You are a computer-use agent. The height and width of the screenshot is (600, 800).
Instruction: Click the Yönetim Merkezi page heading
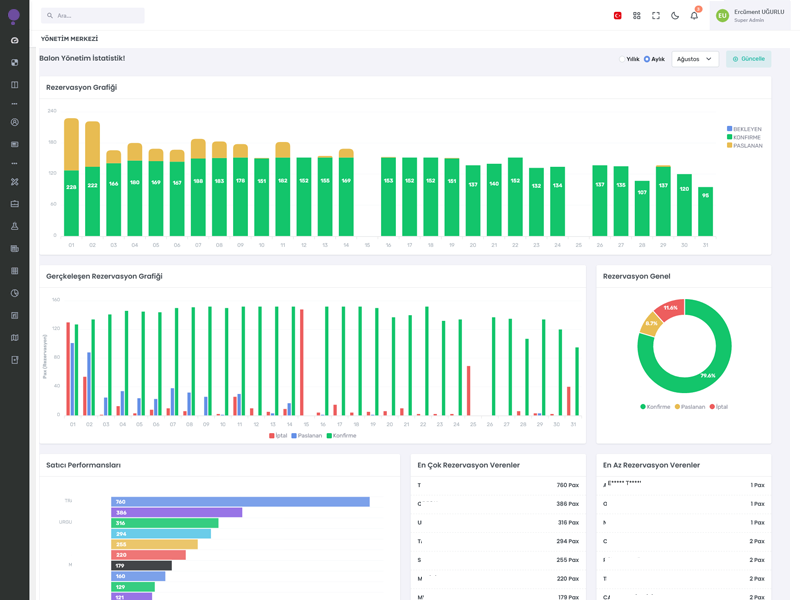click(69, 39)
